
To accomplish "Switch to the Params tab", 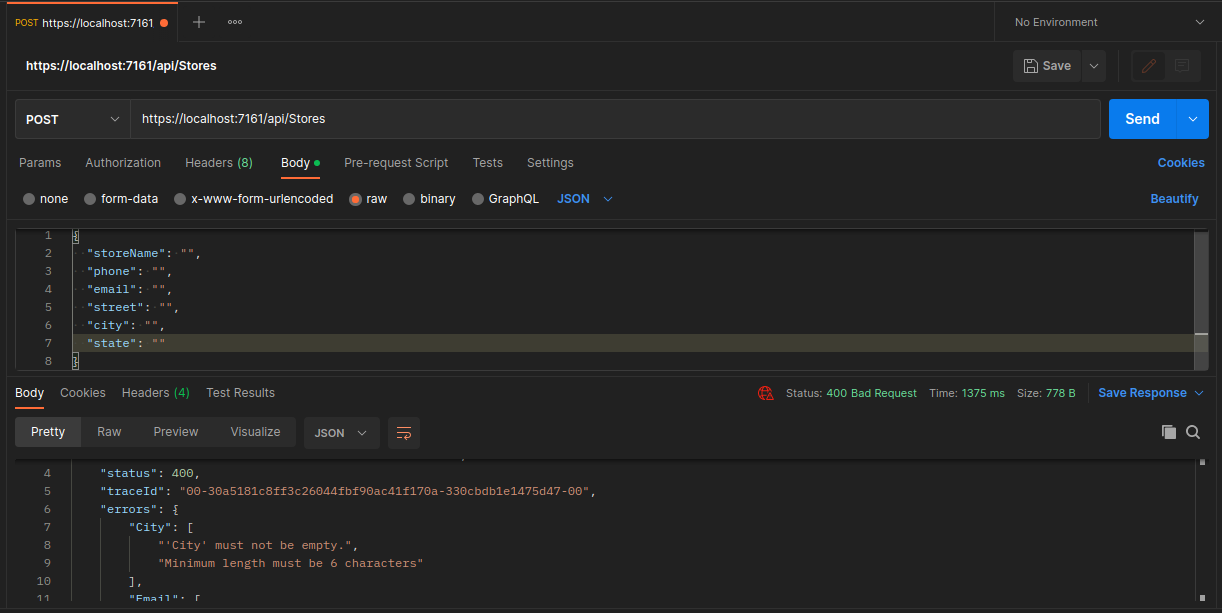I will tap(40, 163).
